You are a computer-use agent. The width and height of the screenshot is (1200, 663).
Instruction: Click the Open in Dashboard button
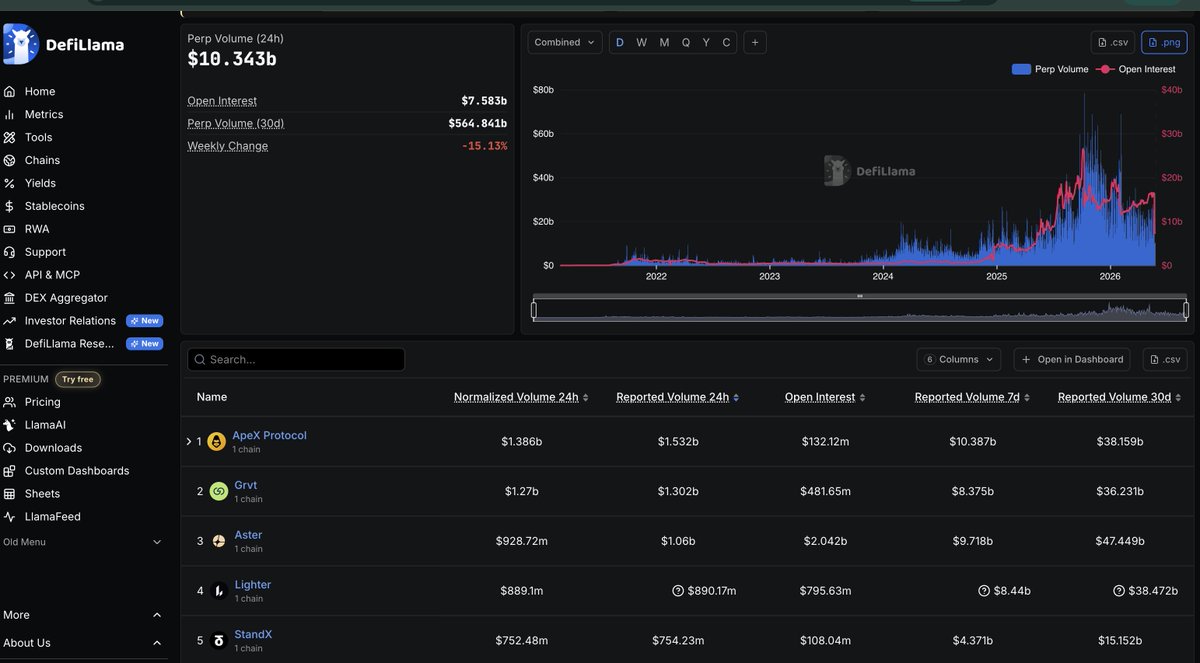[x=1073, y=359]
